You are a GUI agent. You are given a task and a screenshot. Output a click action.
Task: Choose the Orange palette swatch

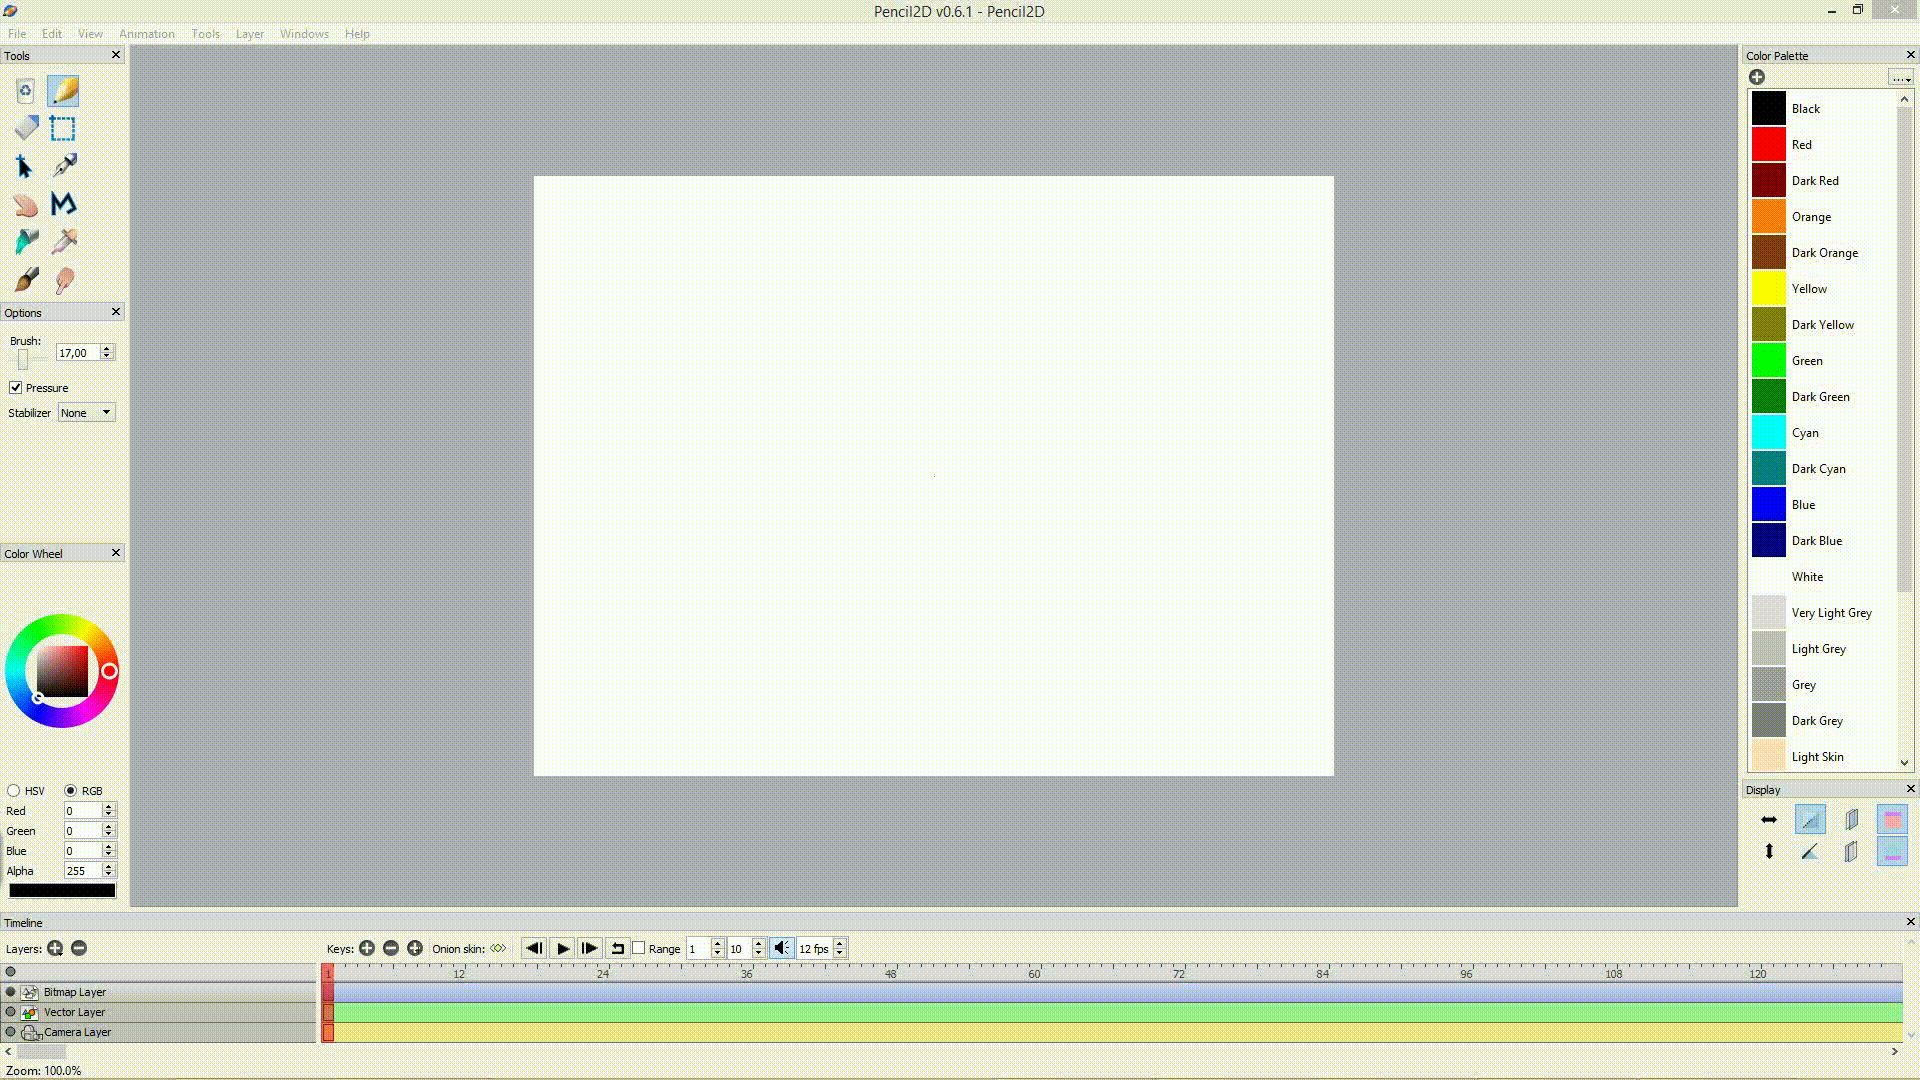[1768, 216]
